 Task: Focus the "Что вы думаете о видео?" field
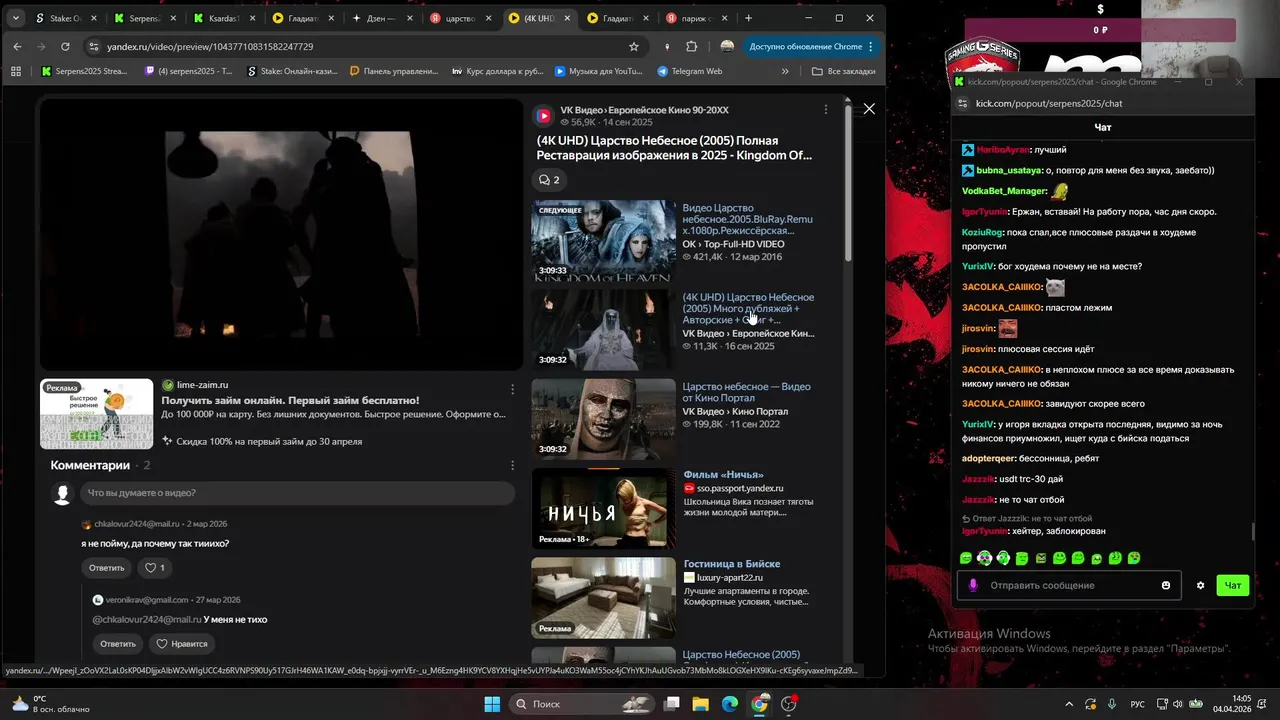coord(298,493)
